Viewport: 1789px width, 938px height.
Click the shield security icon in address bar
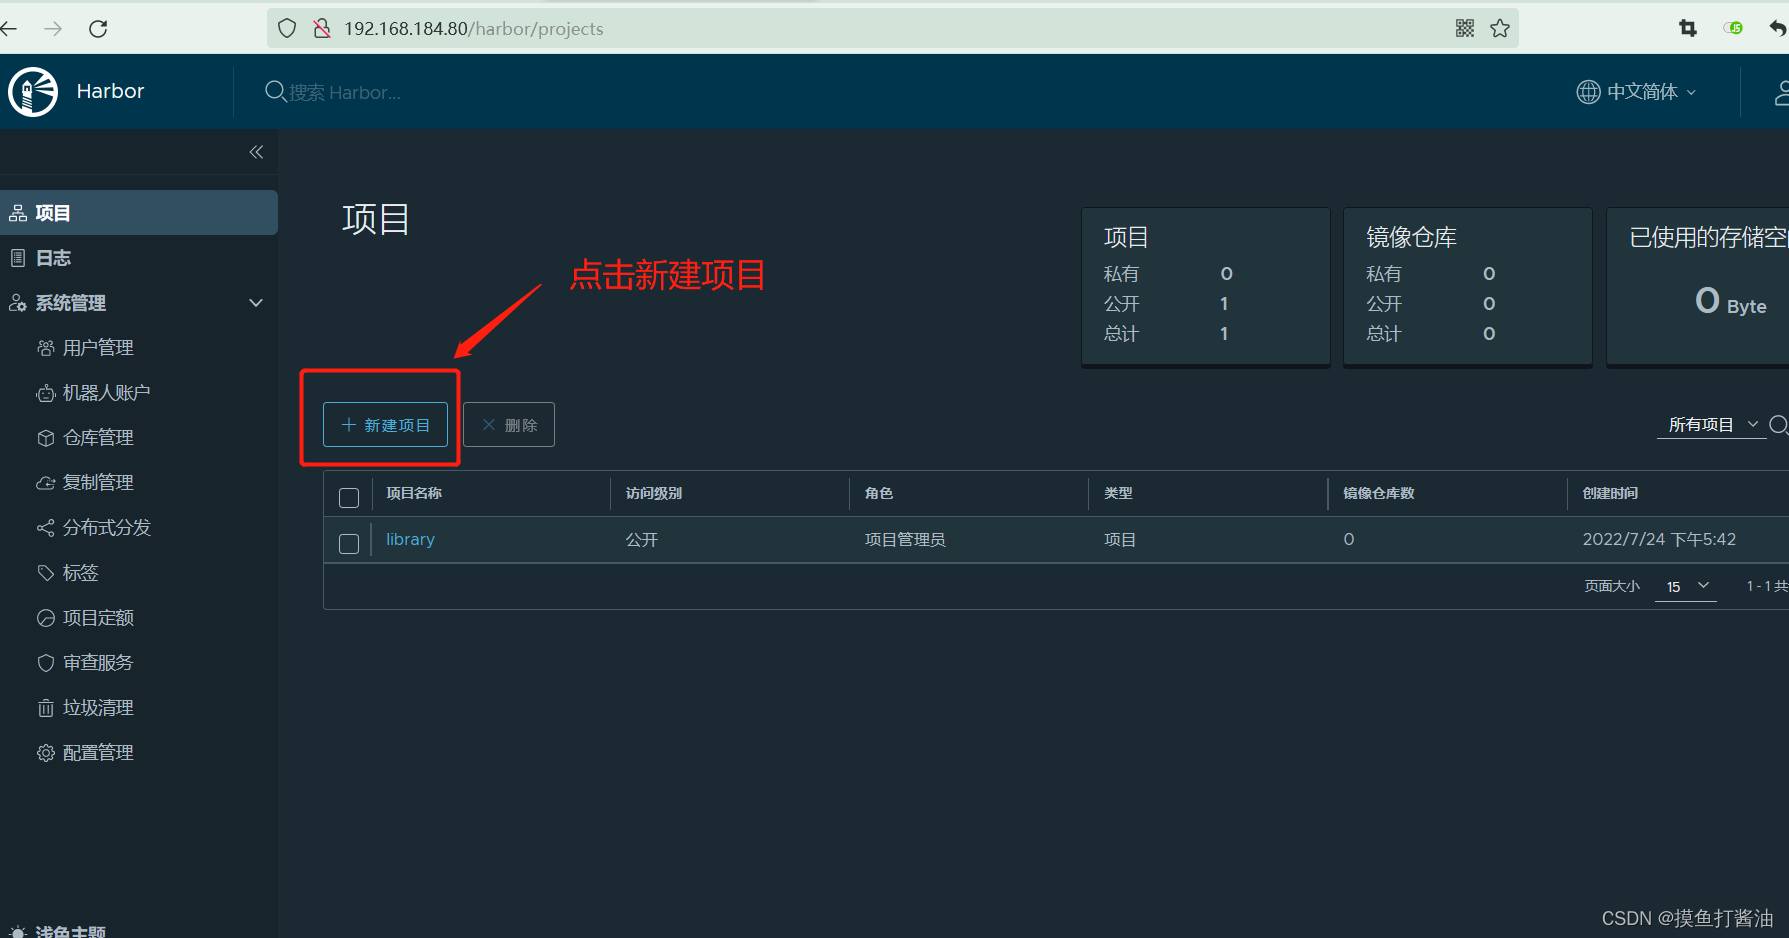pyautogui.click(x=287, y=29)
